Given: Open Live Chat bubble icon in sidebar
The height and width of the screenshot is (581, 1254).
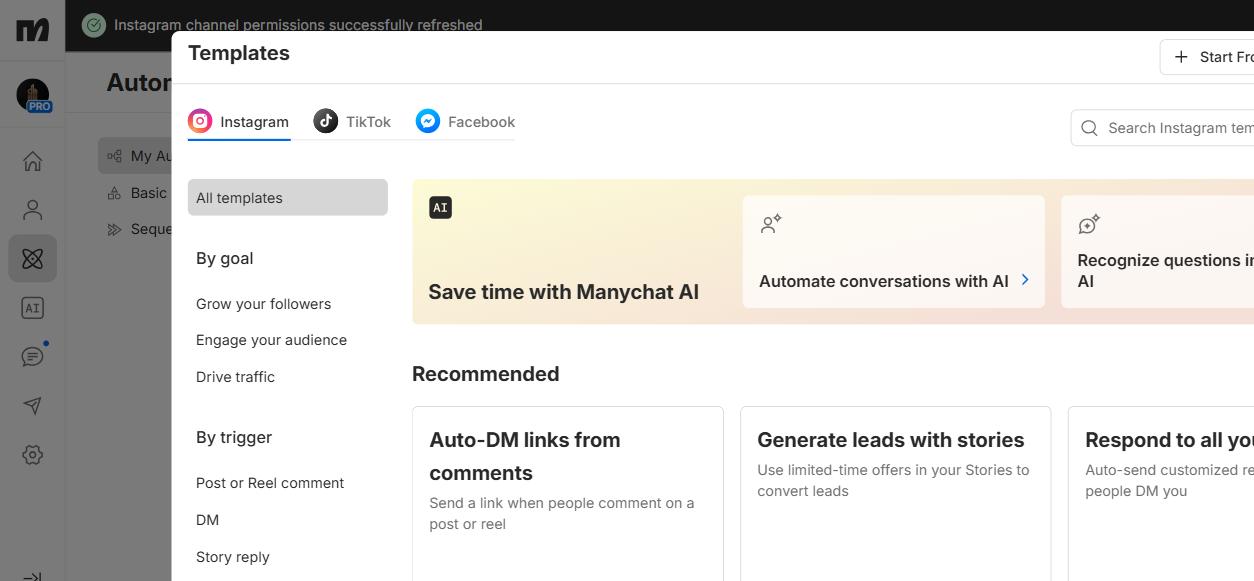Looking at the screenshot, I should pos(32,357).
